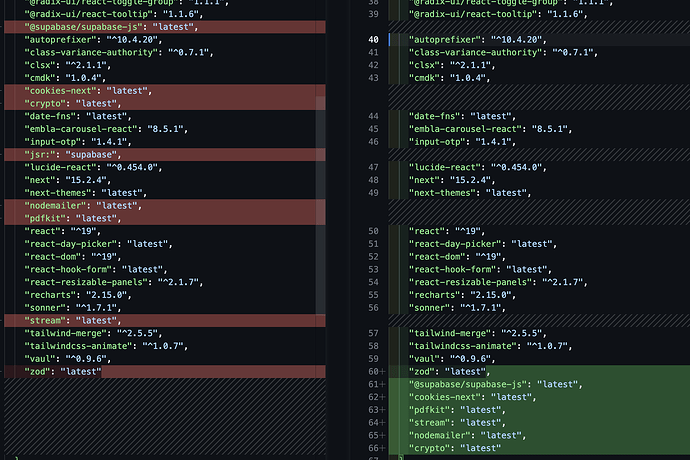Select line number 56 in right gutter
This screenshot has width=690, height=460.
tap(373, 308)
